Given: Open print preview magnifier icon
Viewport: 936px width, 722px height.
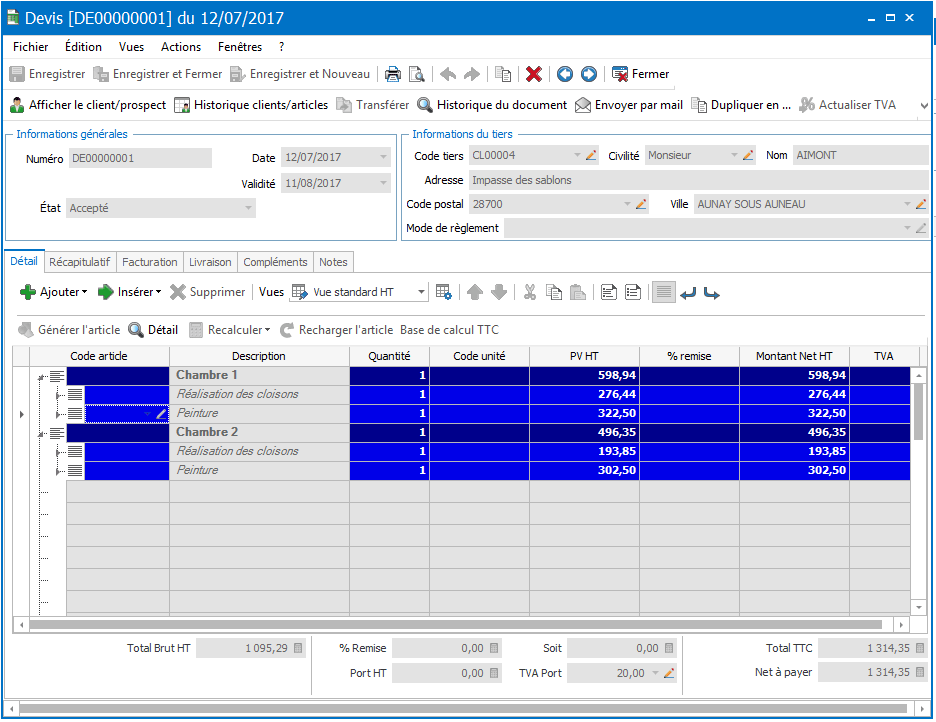Looking at the screenshot, I should [417, 74].
